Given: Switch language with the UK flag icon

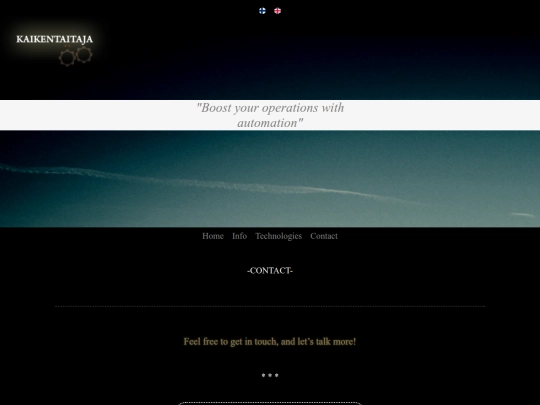Looking at the screenshot, I should (x=278, y=11).
